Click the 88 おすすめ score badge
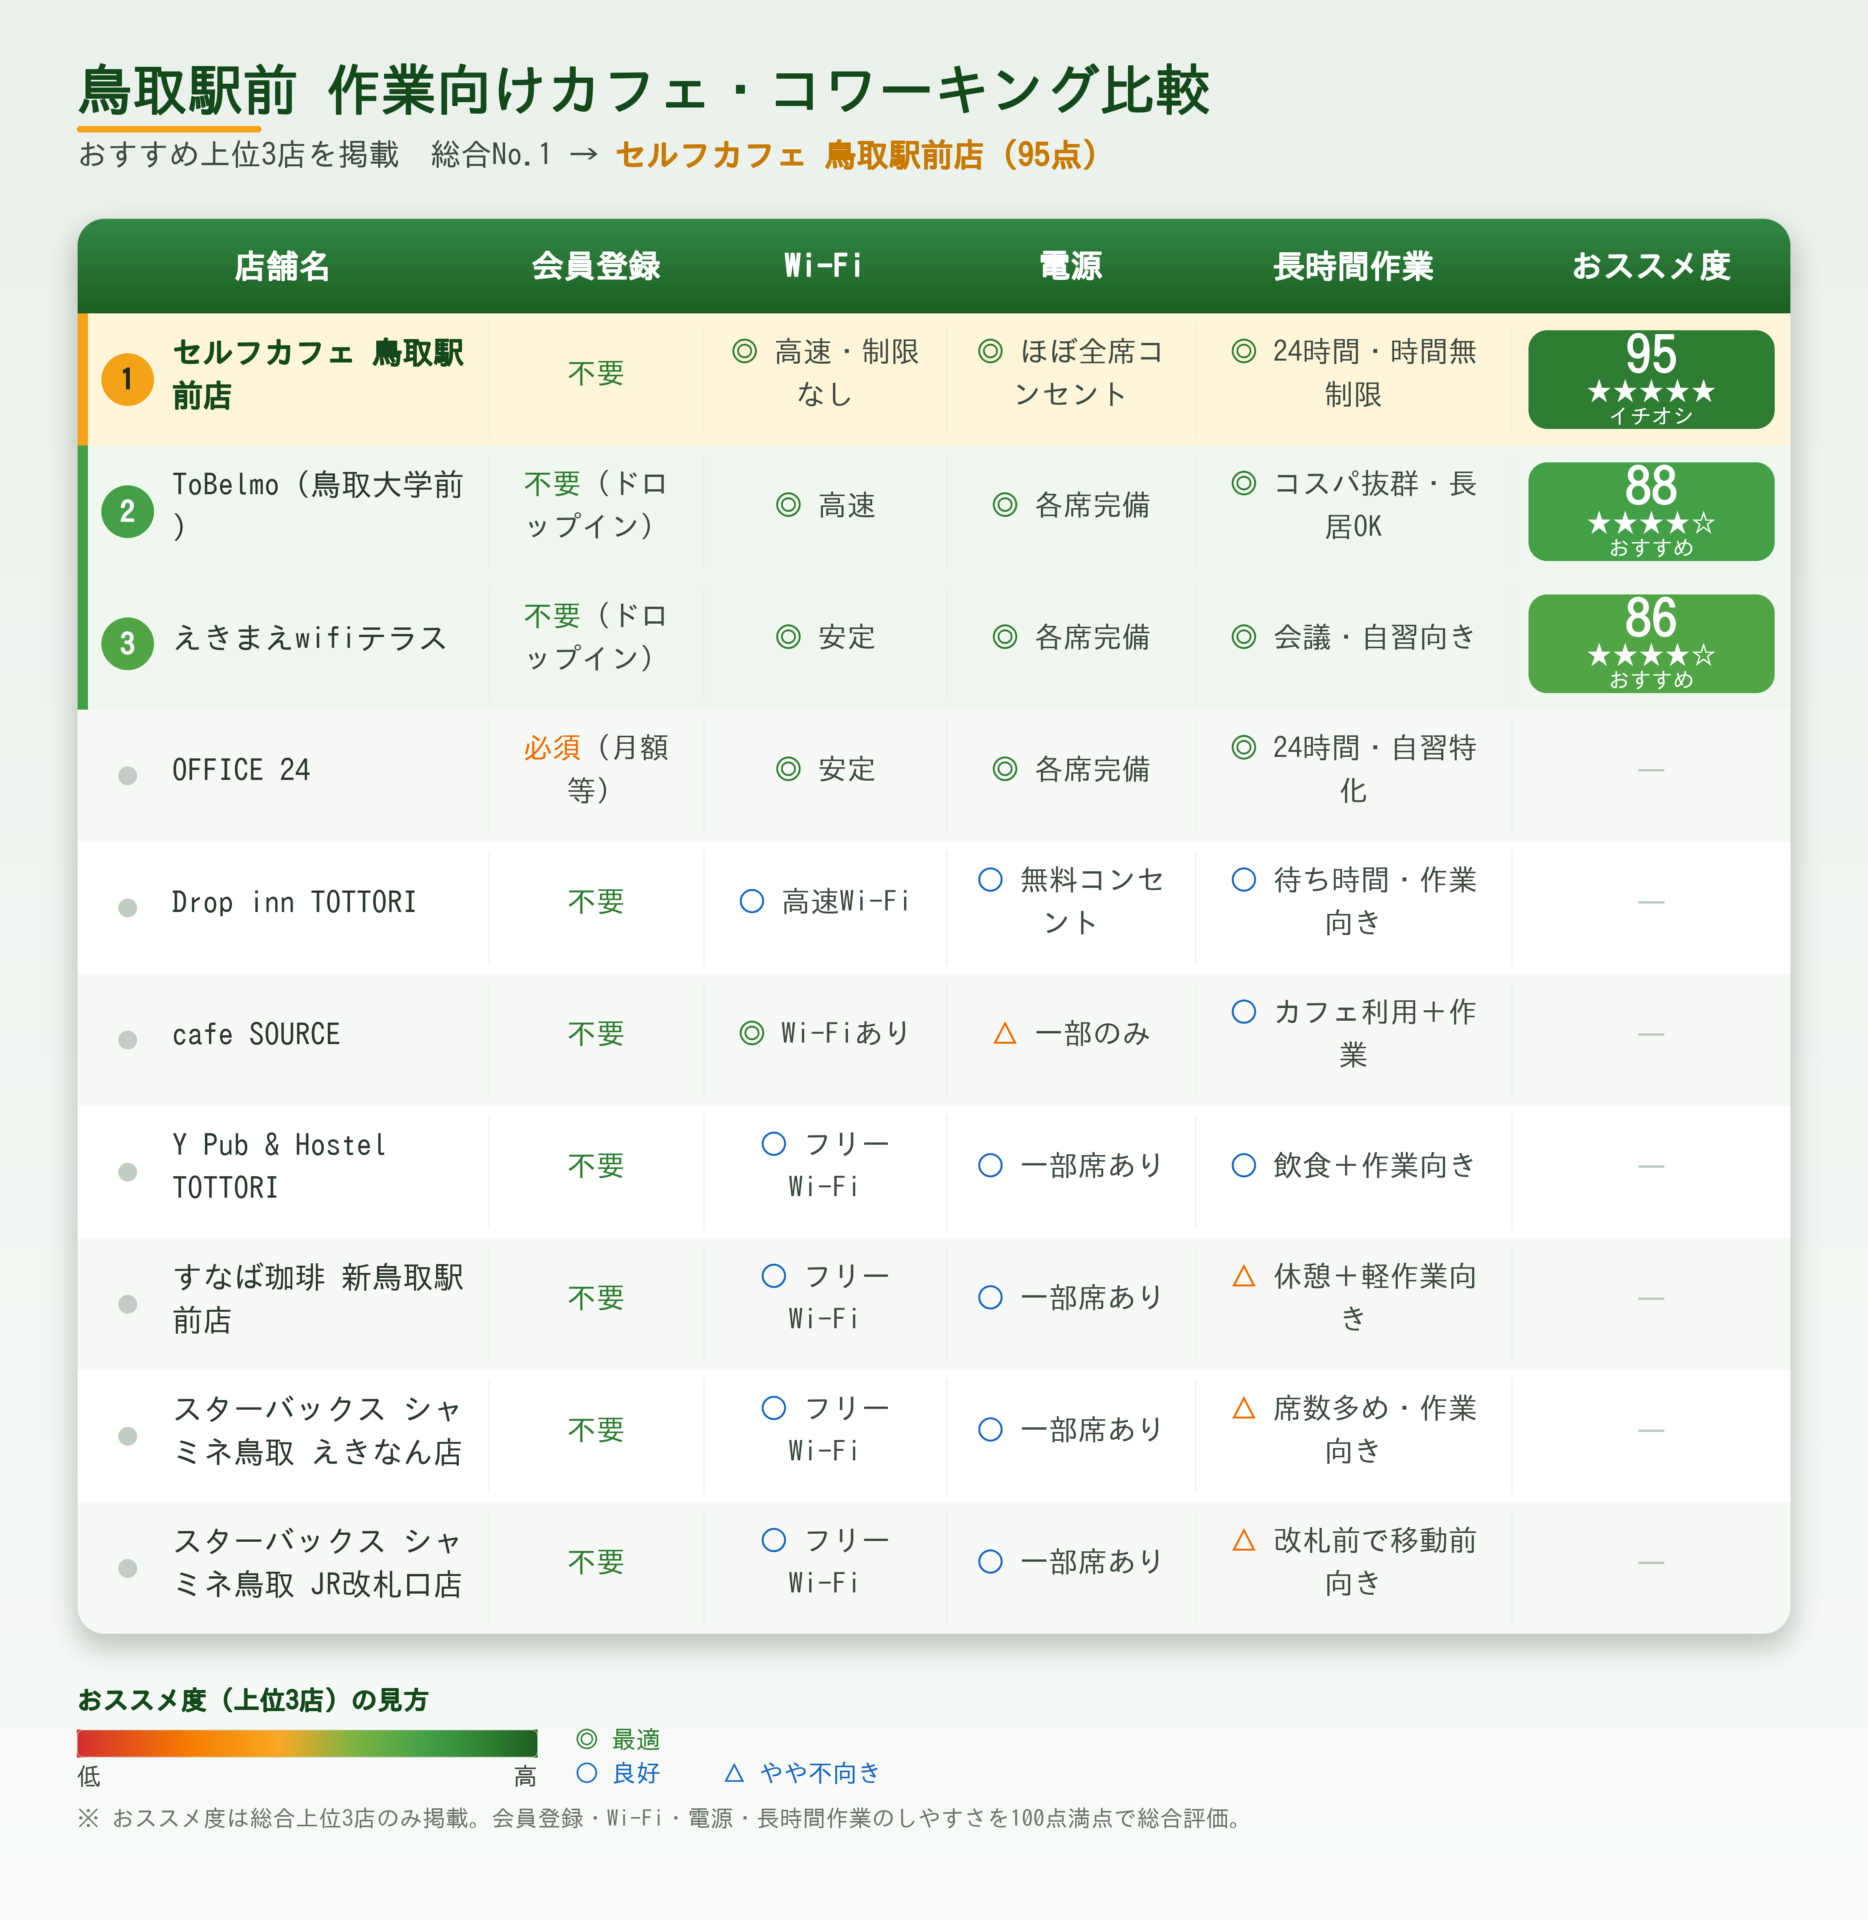 pos(1651,511)
